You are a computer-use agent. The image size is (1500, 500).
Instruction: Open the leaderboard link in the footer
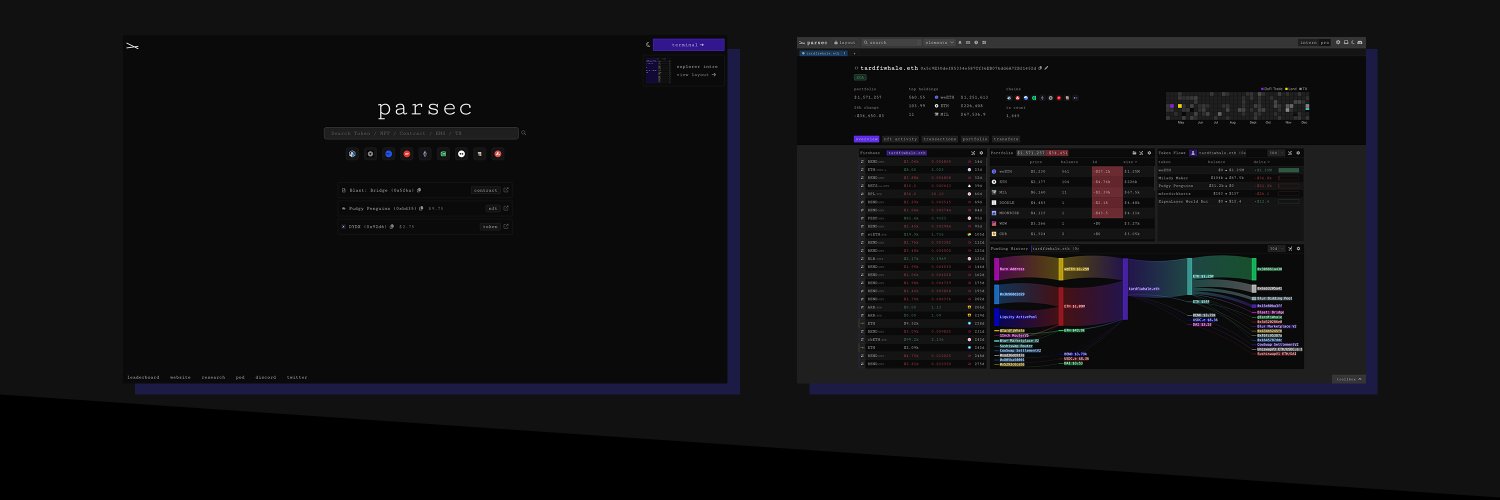point(143,378)
